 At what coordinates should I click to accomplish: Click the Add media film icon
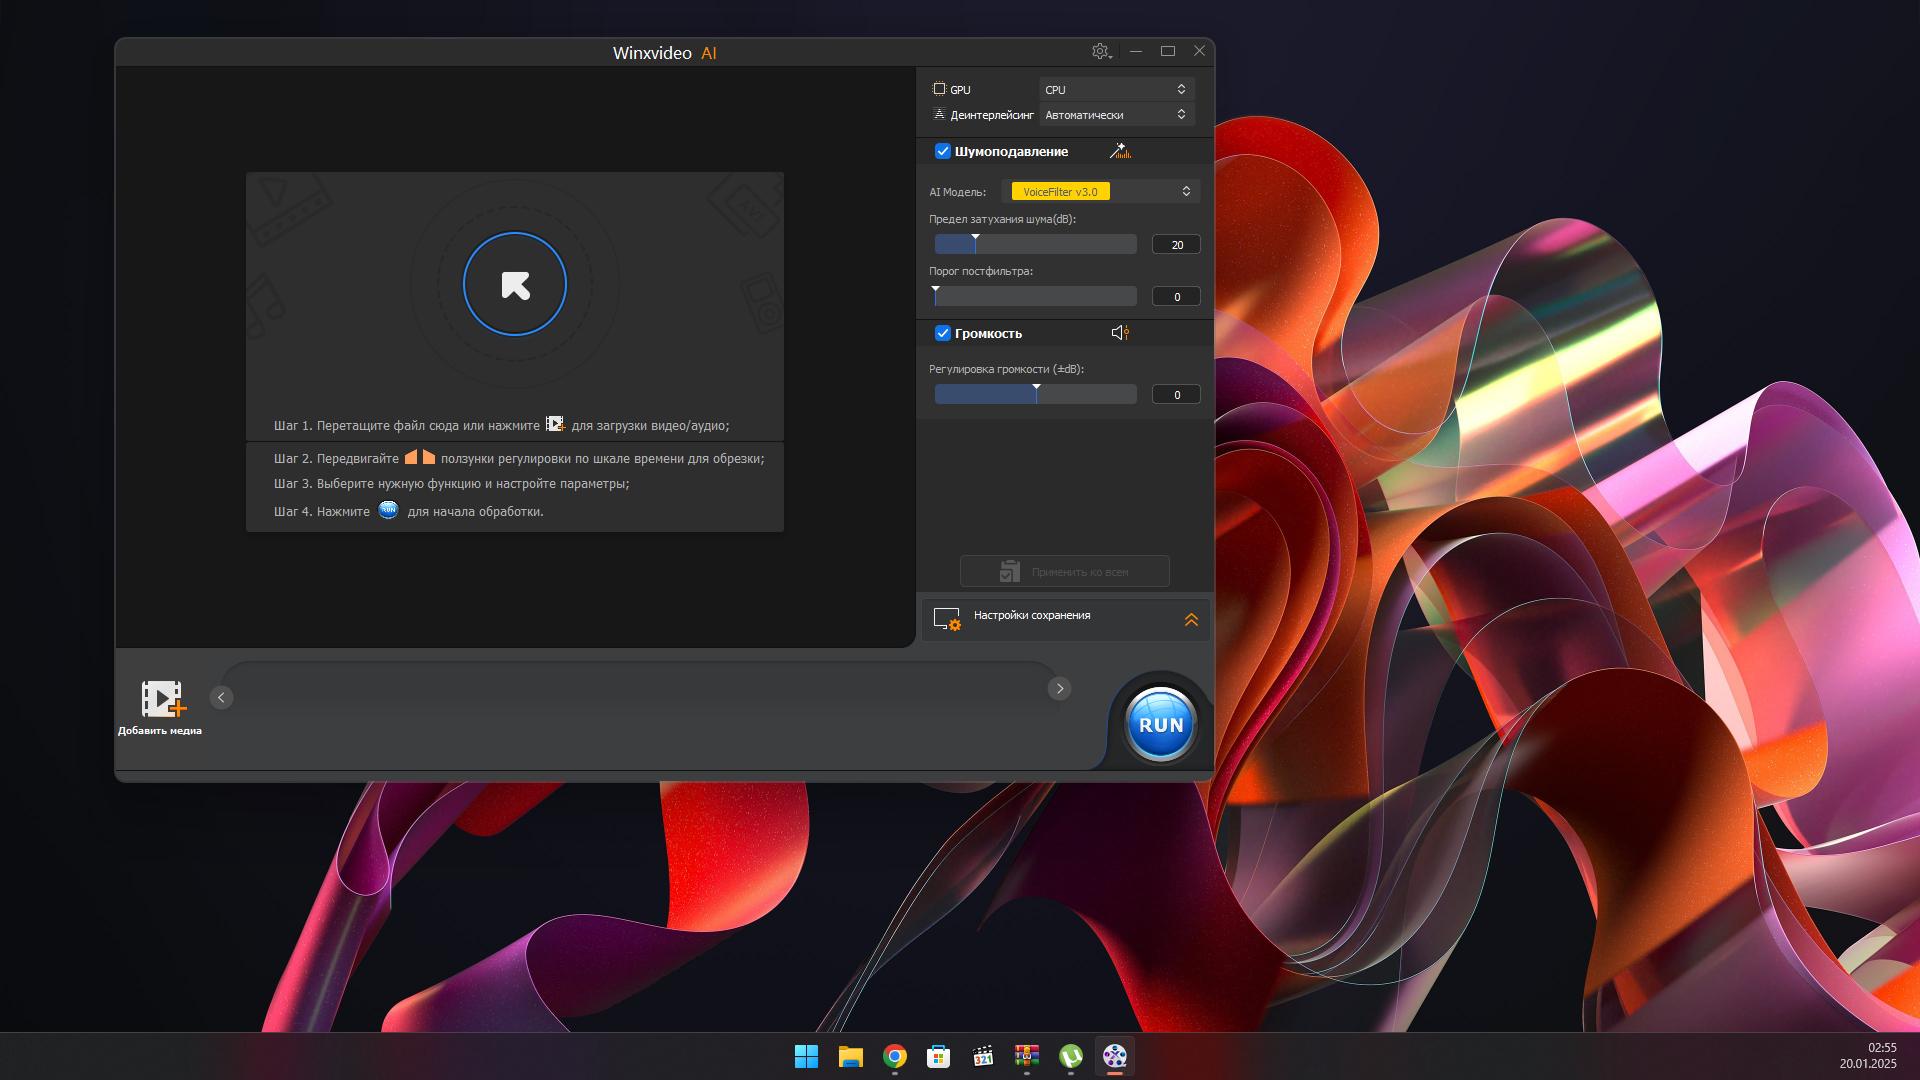[x=163, y=699]
